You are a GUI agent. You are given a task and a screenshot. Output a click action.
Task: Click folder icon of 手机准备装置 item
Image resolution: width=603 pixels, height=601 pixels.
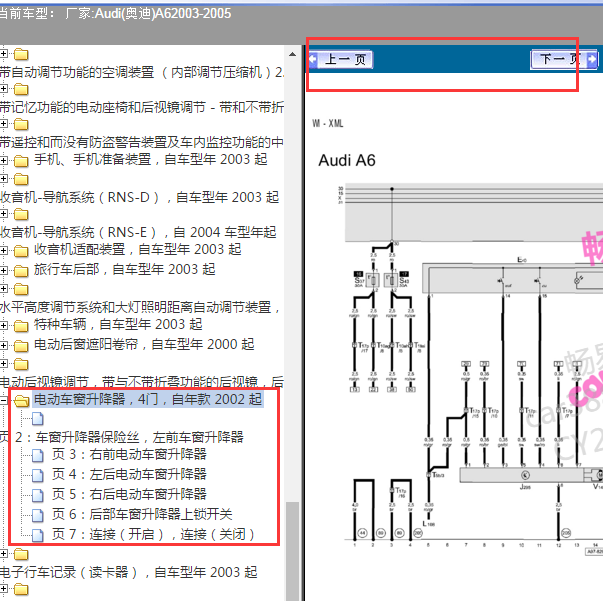(21, 161)
